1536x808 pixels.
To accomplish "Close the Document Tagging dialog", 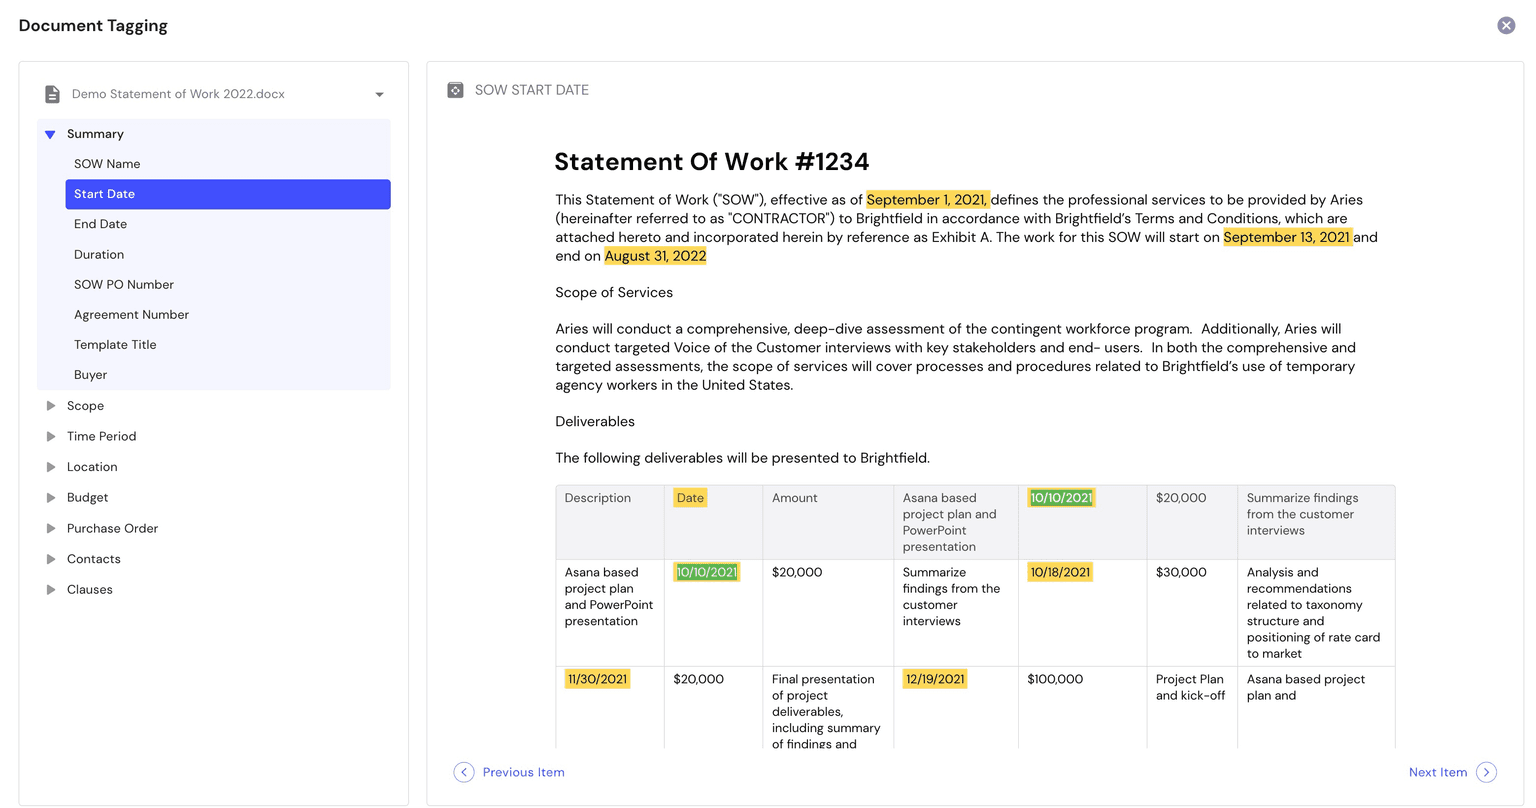I will 1505,26.
